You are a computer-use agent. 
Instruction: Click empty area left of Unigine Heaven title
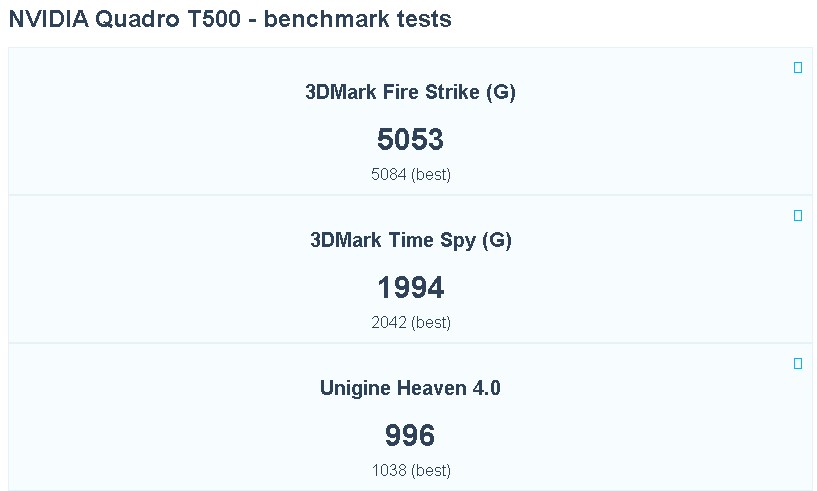coord(150,388)
